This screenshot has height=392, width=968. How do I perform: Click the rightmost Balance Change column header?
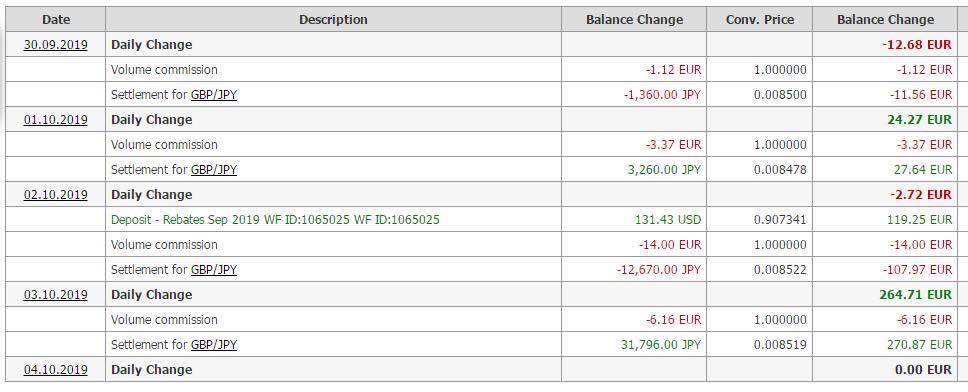coord(885,19)
